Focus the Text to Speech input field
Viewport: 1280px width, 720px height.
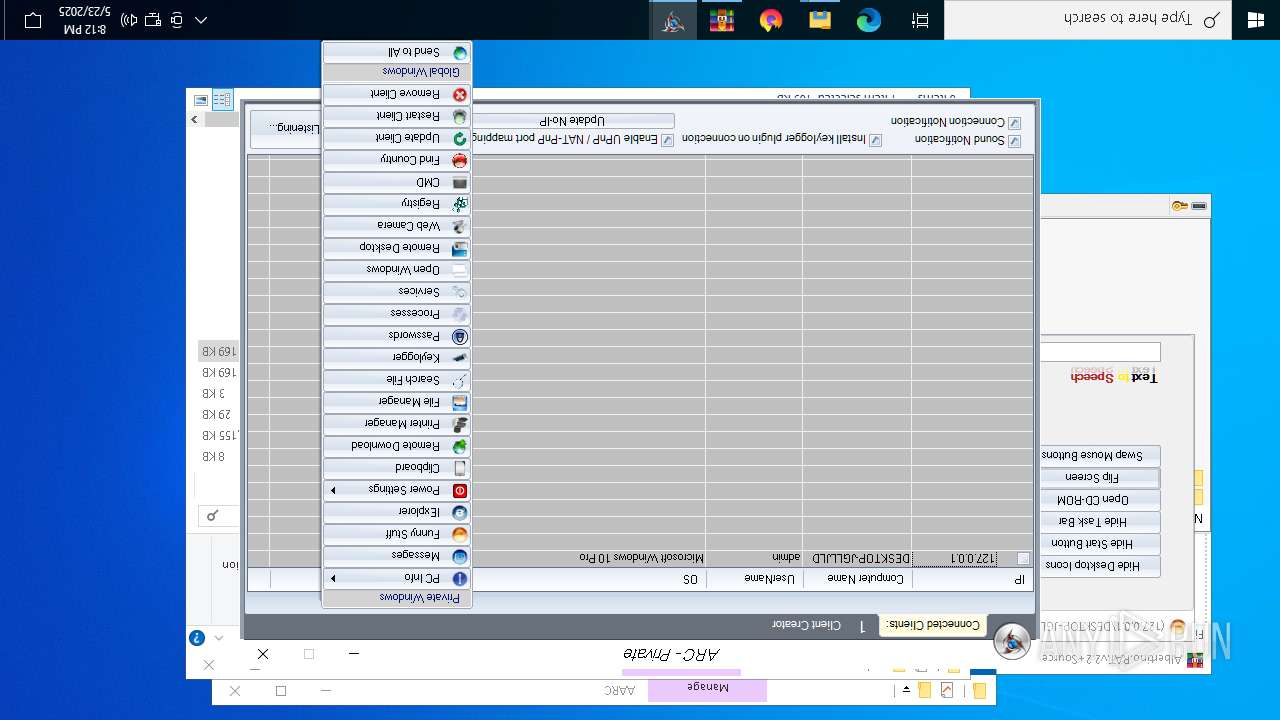pos(1099,352)
